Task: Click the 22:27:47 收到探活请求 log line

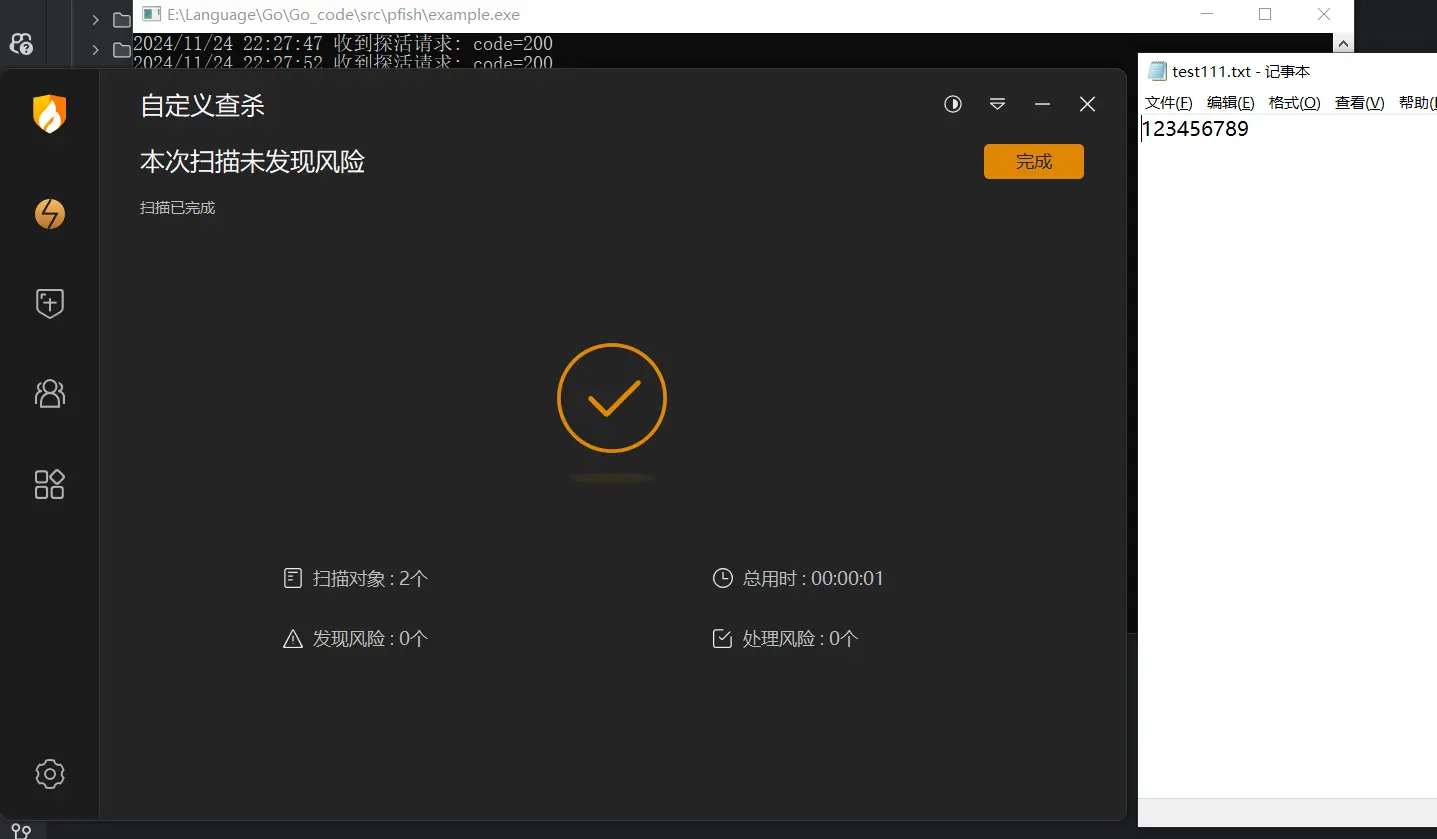Action: [342, 44]
